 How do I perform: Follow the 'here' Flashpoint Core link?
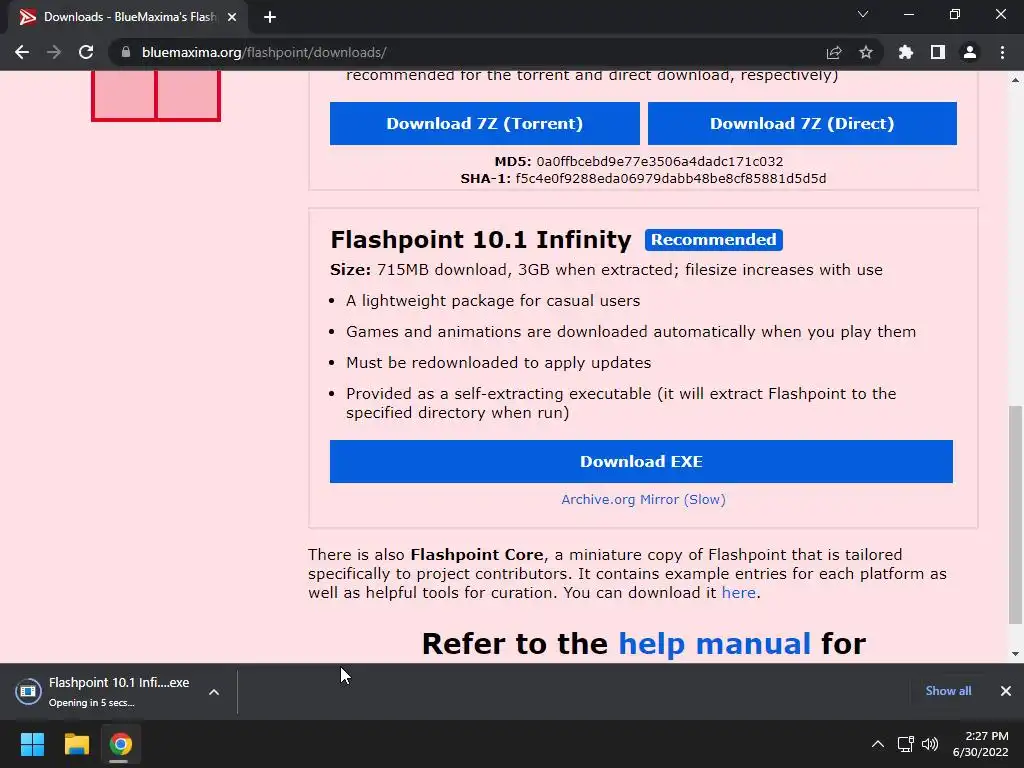tap(739, 593)
